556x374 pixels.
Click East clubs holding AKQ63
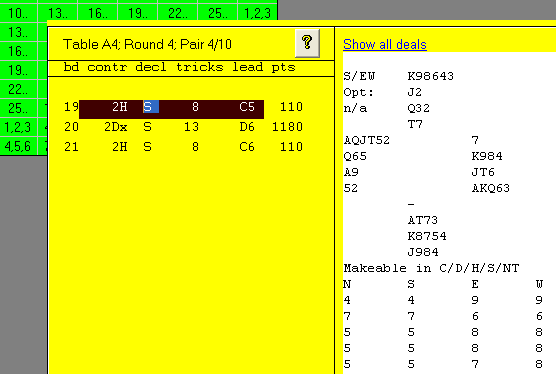point(491,188)
